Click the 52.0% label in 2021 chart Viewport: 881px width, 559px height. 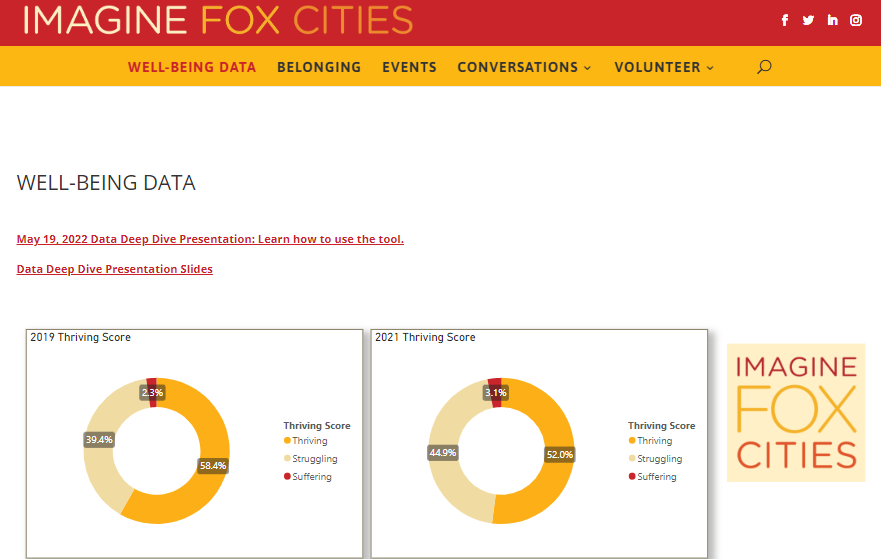560,455
